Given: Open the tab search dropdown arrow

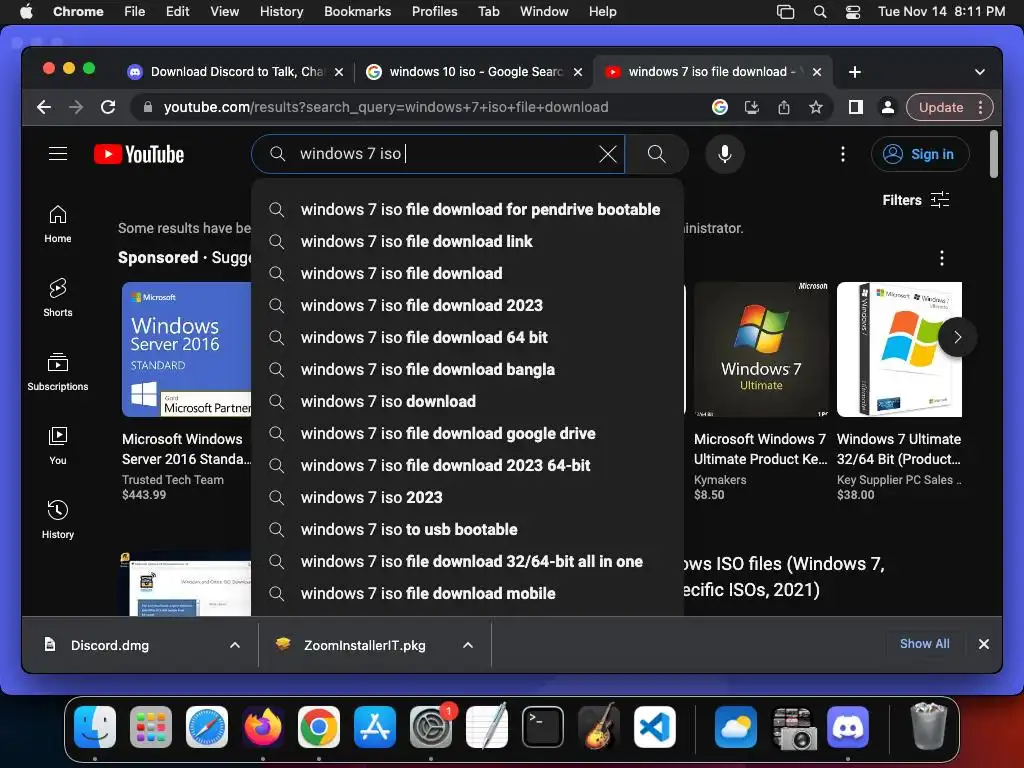Looking at the screenshot, I should tap(980, 72).
